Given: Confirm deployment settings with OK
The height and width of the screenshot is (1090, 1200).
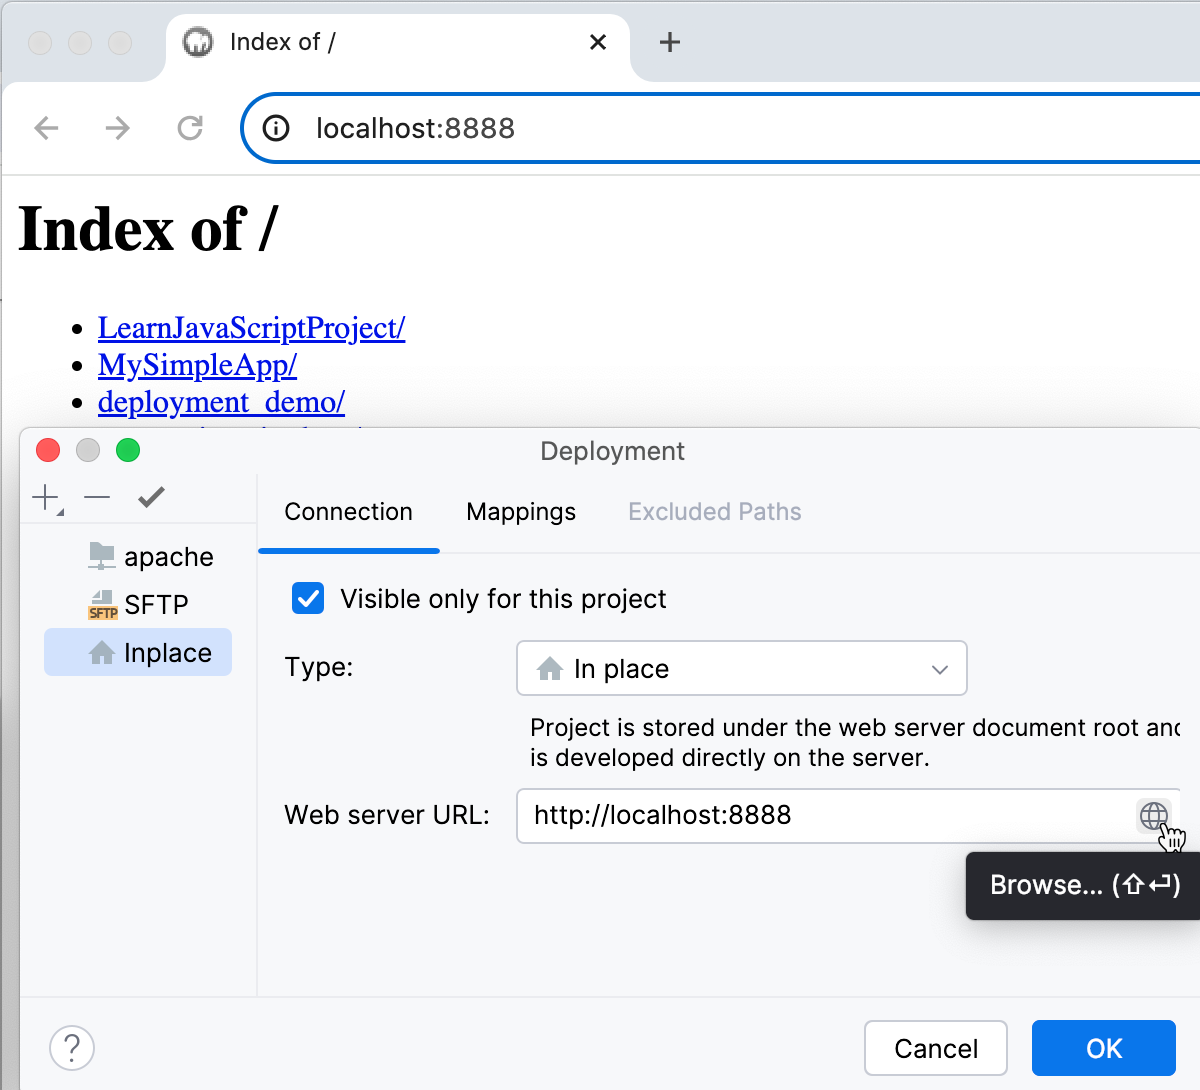Looking at the screenshot, I should point(1103,1048).
